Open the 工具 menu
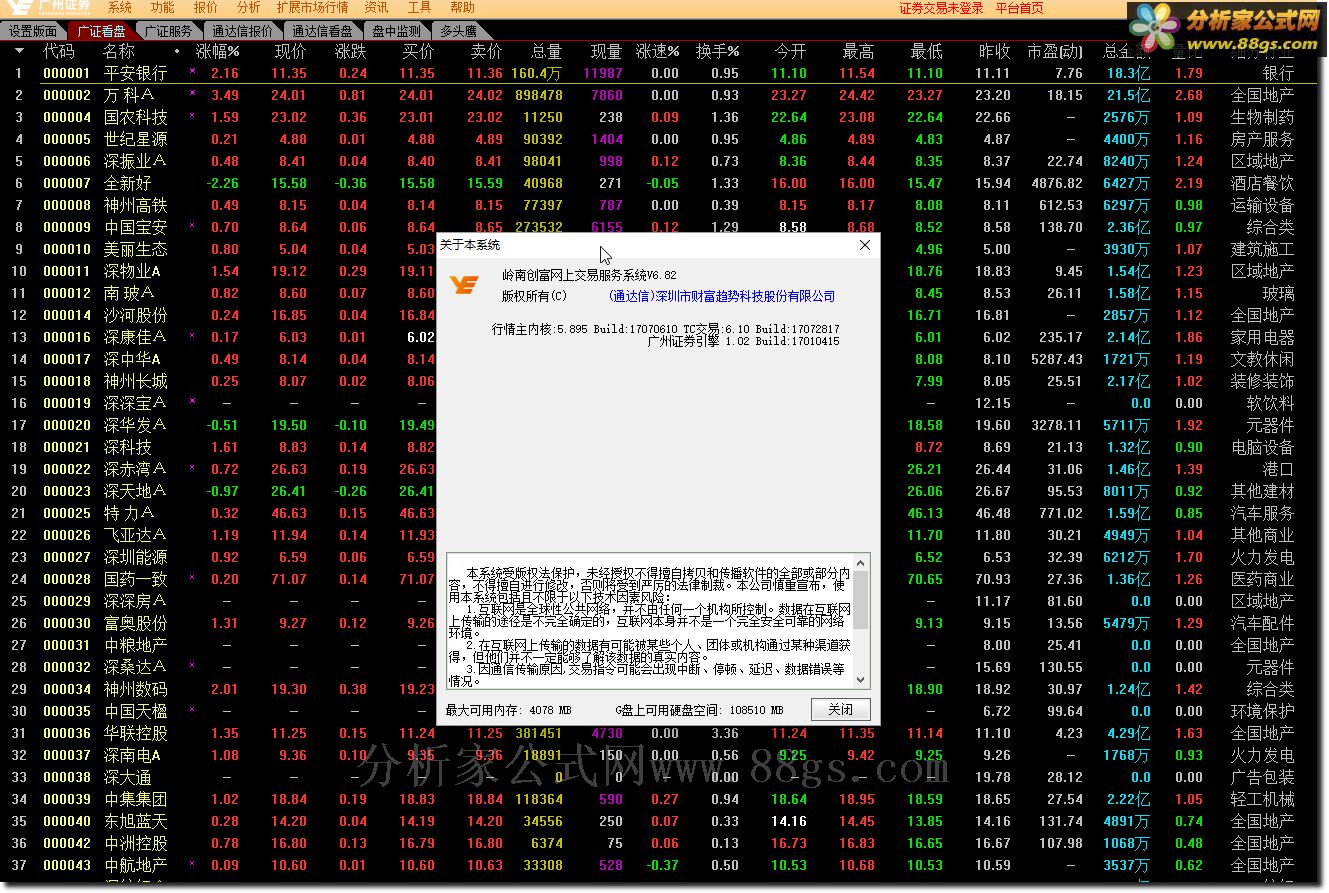The height and width of the screenshot is (893, 1329). (419, 7)
